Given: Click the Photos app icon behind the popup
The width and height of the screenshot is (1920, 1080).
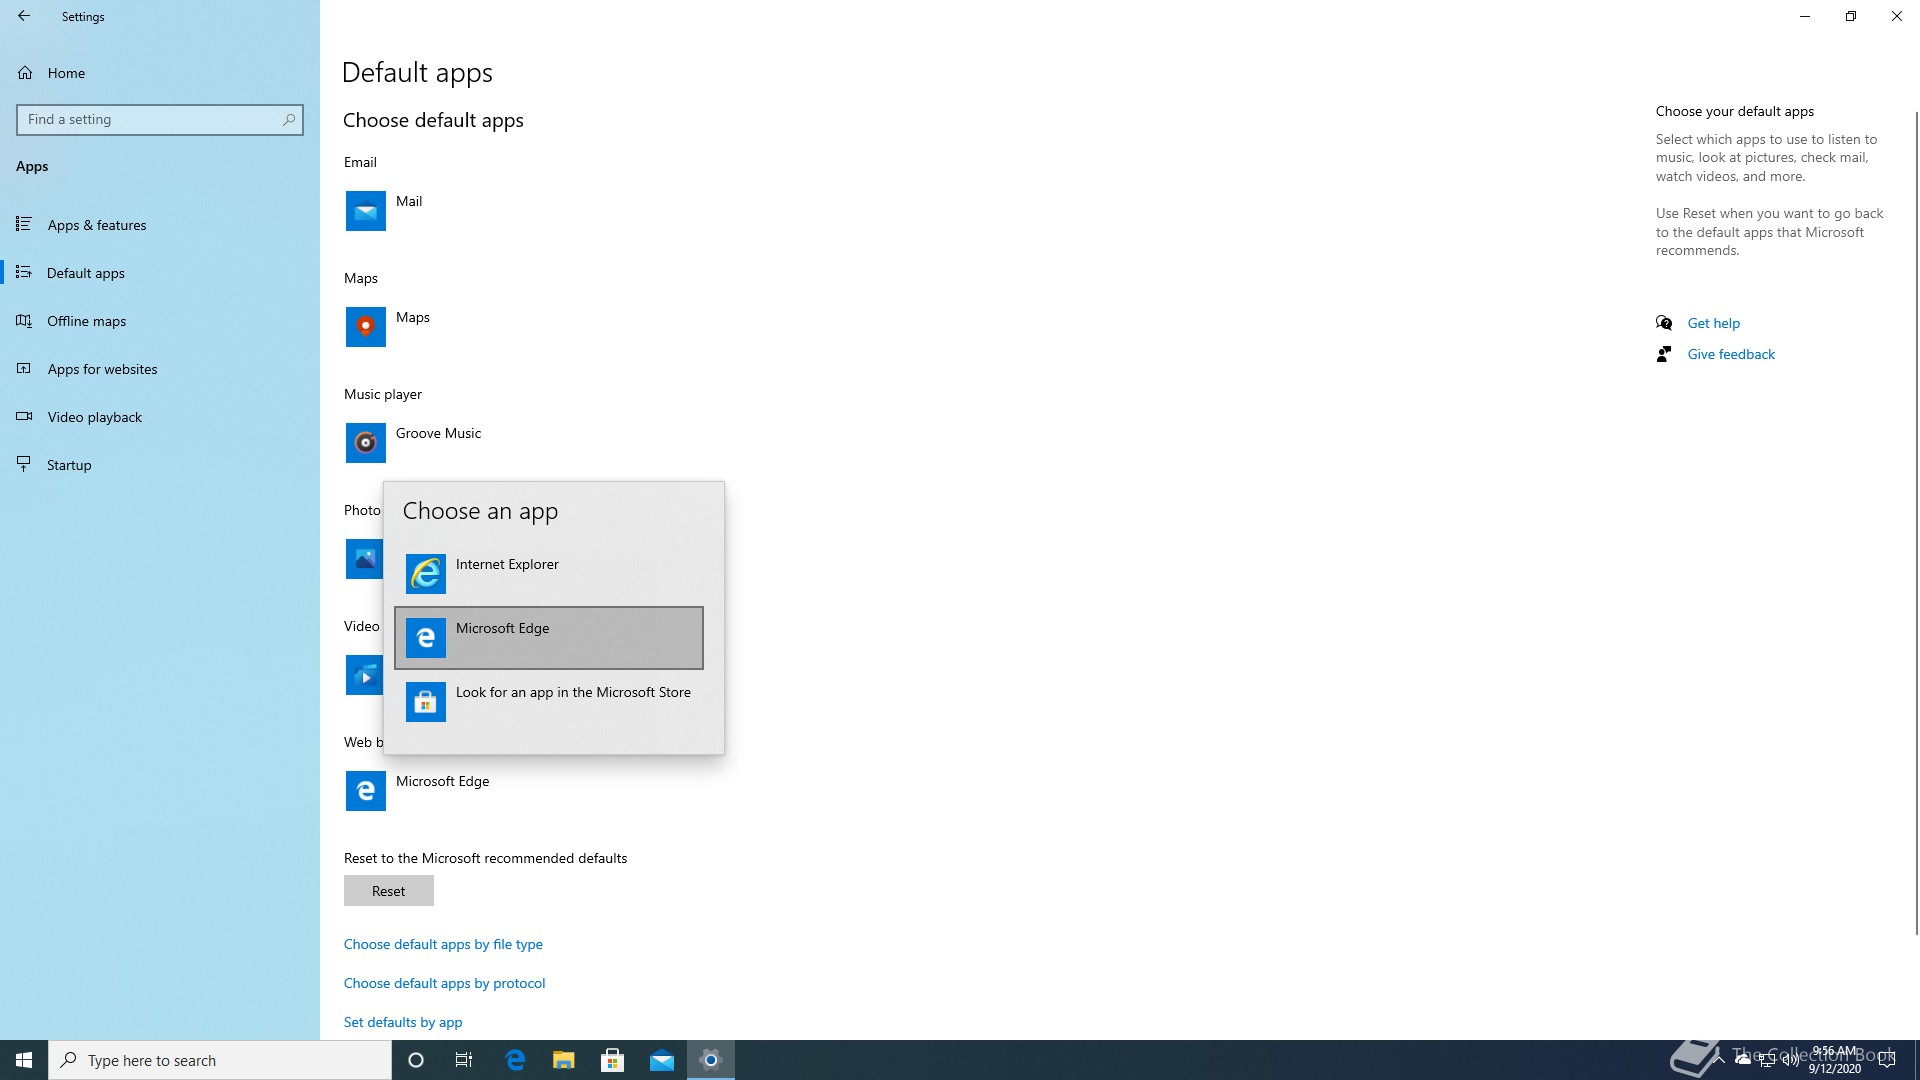Looking at the screenshot, I should 364,559.
